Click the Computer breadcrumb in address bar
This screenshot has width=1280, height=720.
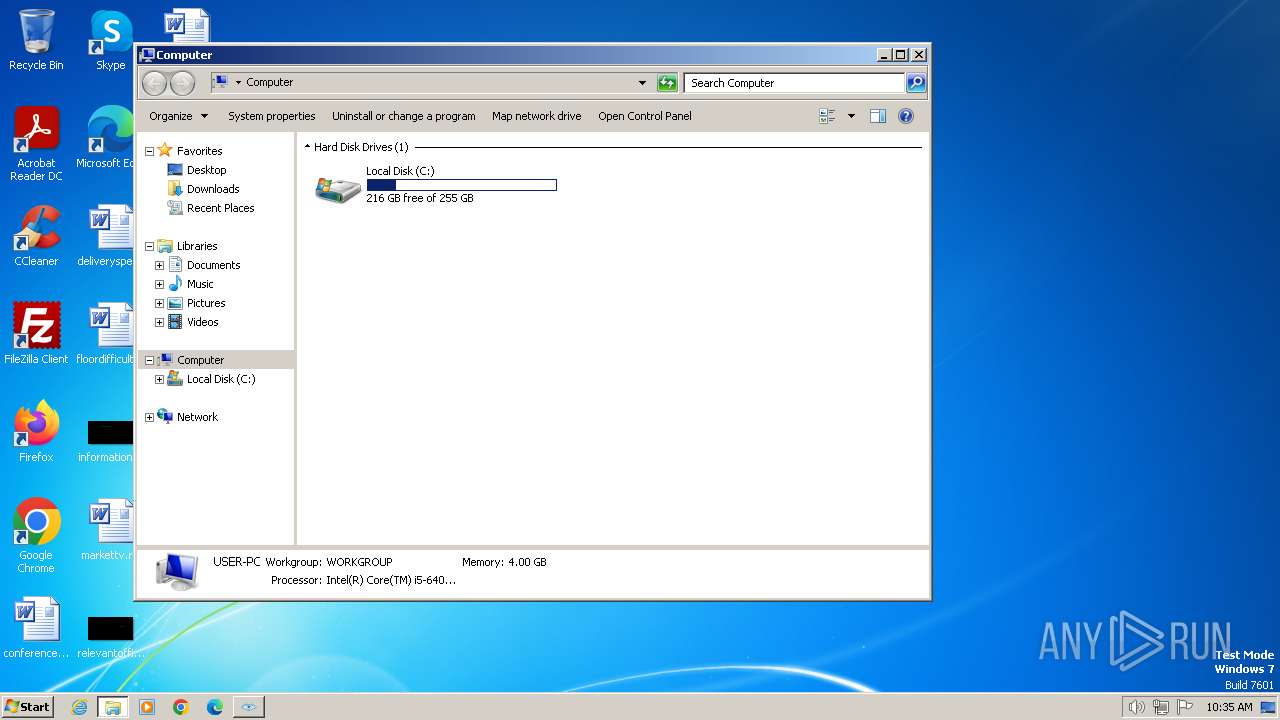click(x=270, y=83)
